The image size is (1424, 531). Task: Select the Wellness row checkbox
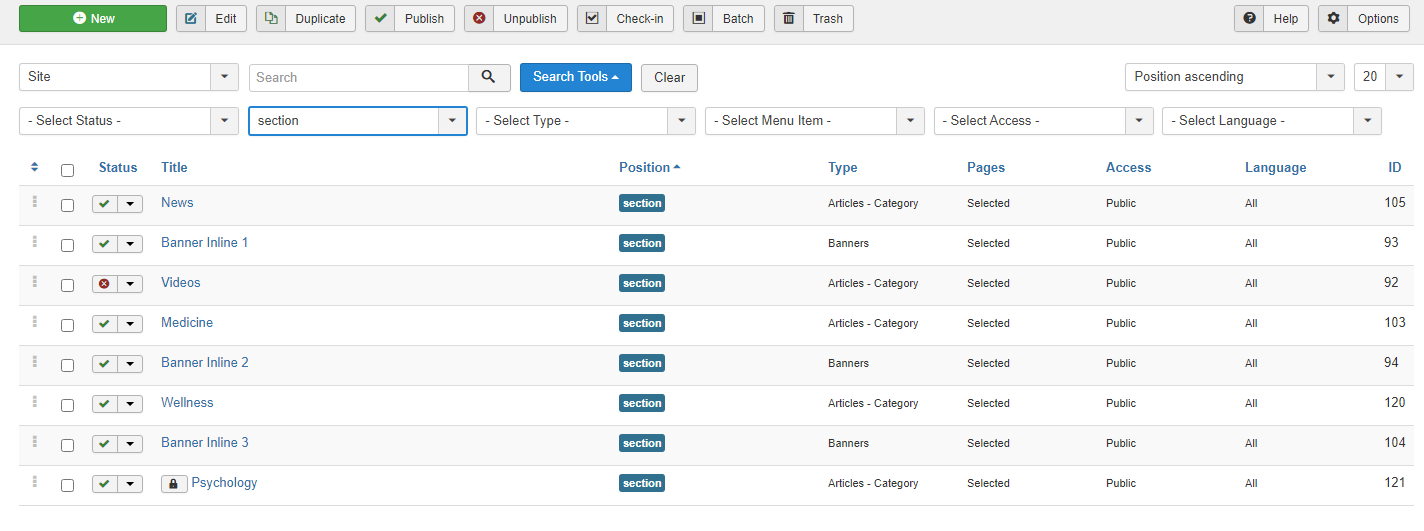coord(67,405)
